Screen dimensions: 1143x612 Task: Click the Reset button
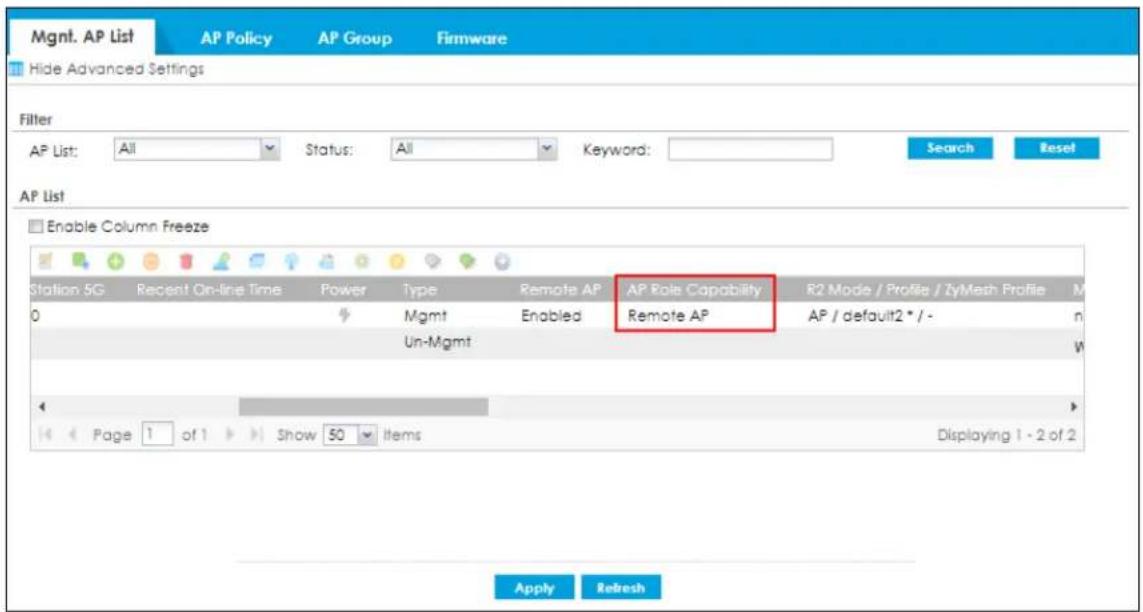(1057, 148)
